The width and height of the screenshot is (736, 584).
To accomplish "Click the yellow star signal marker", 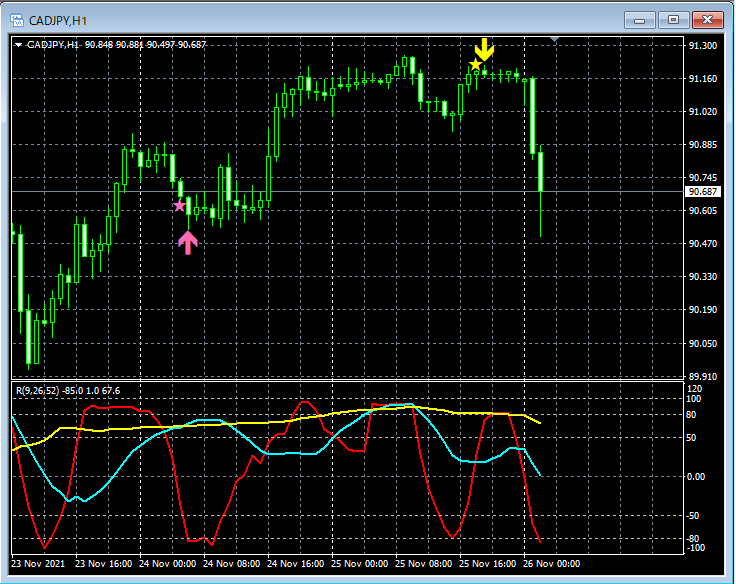I will click(475, 65).
